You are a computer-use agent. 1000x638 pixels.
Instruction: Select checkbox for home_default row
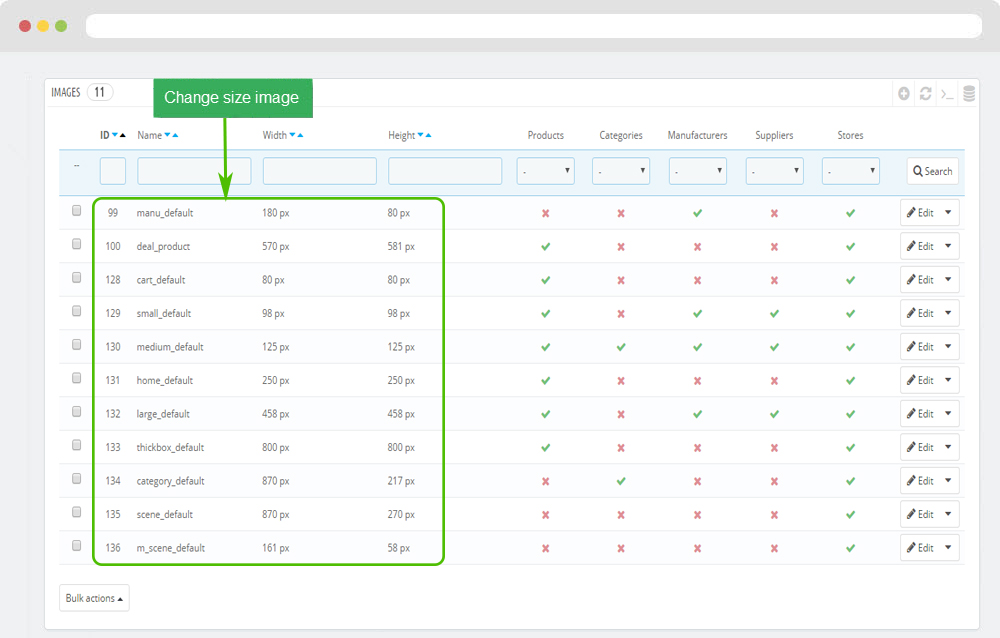(77, 378)
